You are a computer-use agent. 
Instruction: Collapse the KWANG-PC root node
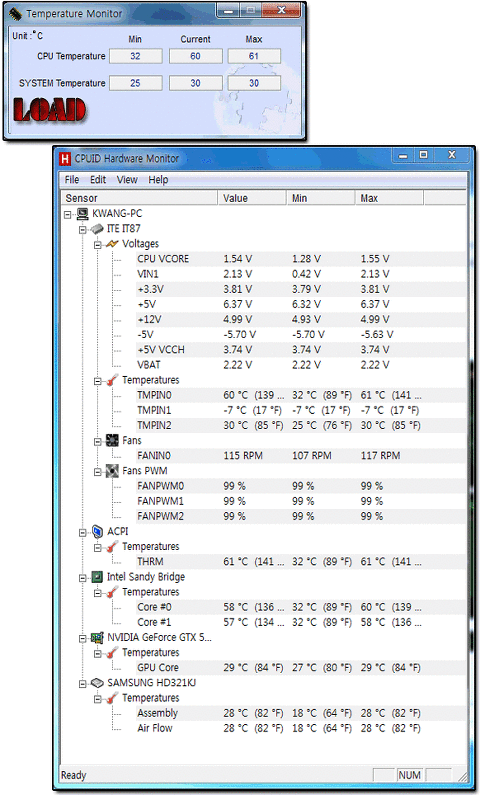click(67, 214)
